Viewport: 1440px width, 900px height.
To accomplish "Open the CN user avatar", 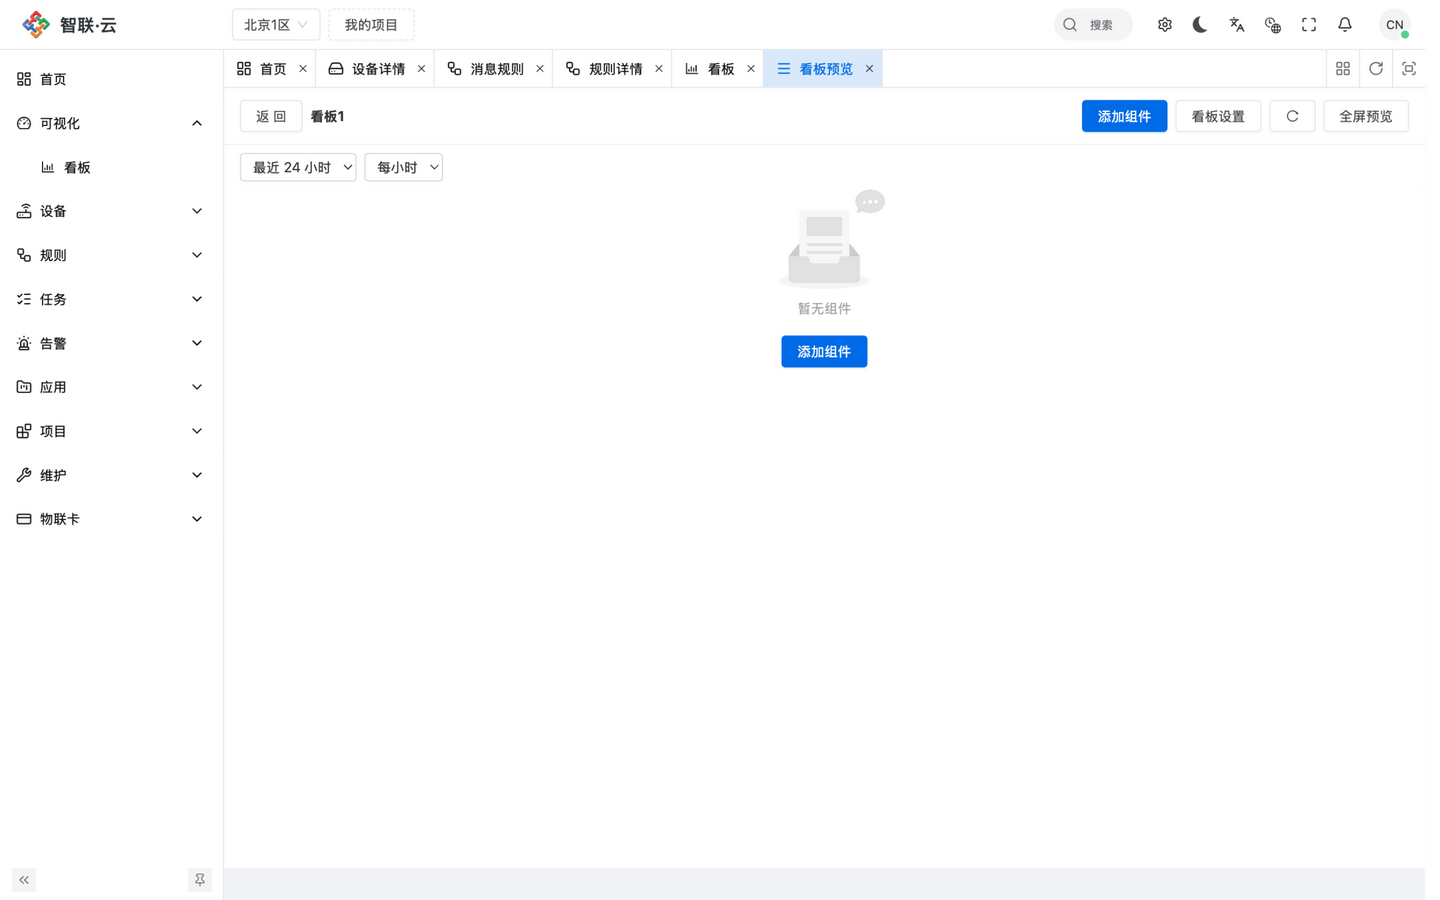I will tap(1394, 25).
